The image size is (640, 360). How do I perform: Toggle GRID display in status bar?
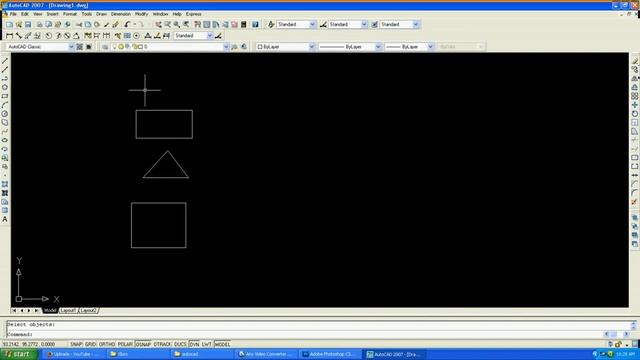(90, 344)
